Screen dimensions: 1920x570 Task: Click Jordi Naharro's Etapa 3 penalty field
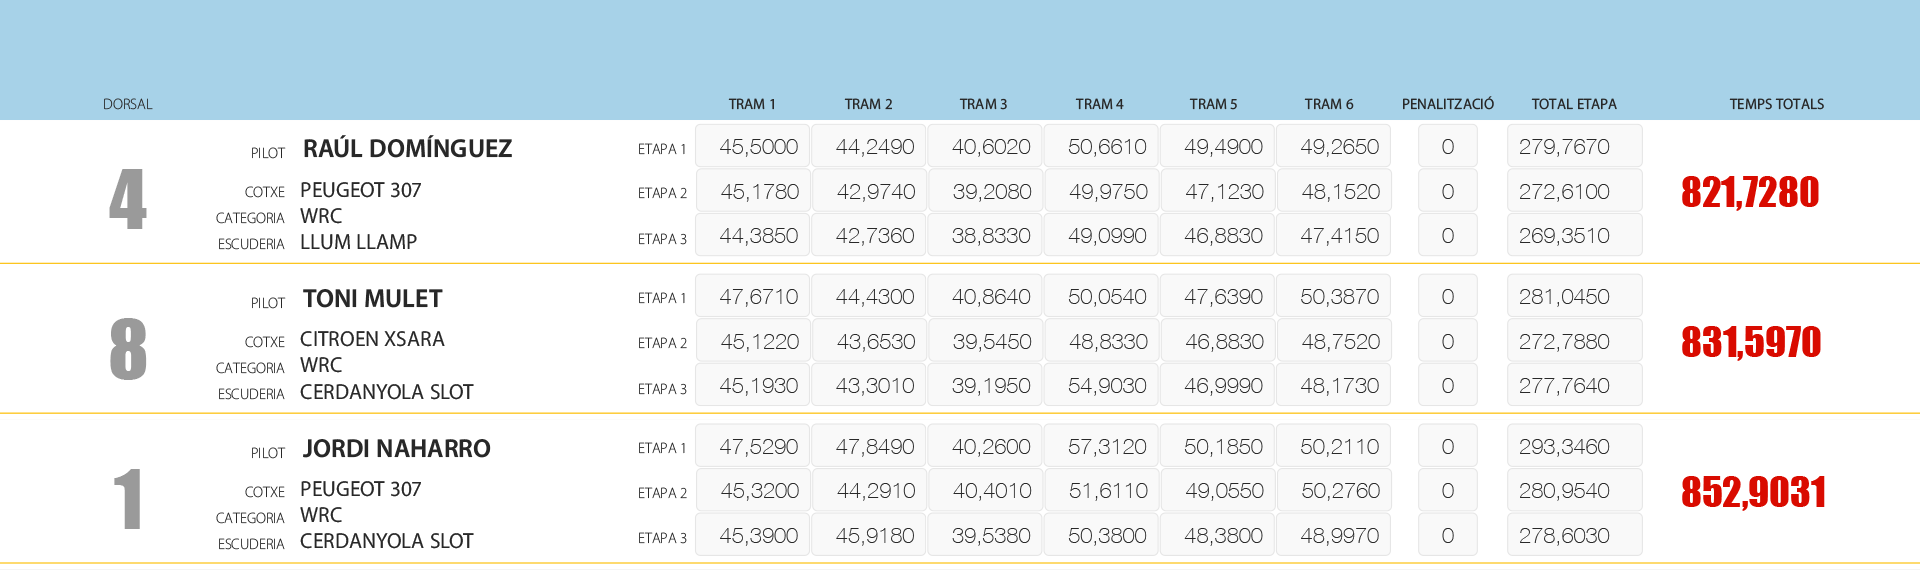[1447, 536]
